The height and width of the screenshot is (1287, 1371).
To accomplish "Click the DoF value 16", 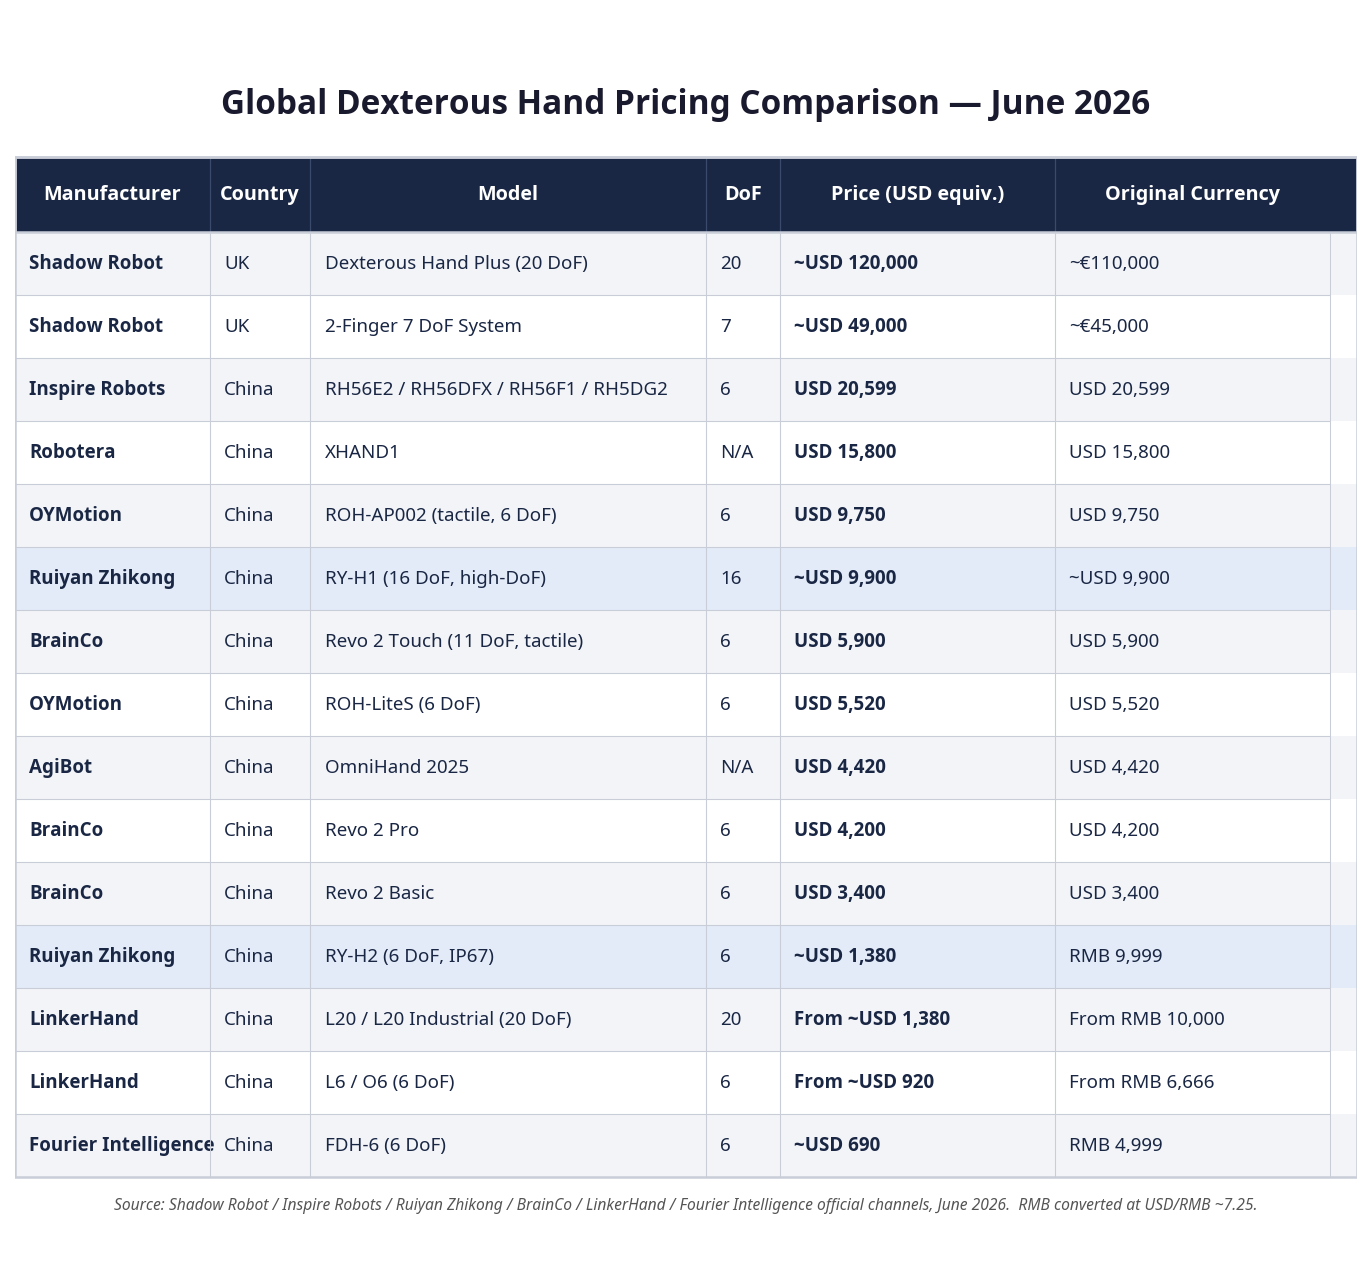I will [743, 578].
